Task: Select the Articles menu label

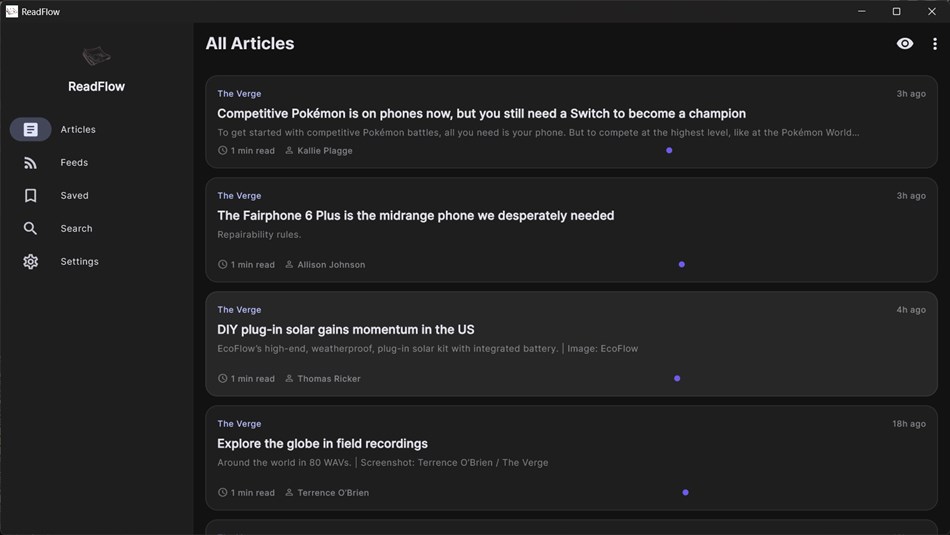Action: point(78,130)
